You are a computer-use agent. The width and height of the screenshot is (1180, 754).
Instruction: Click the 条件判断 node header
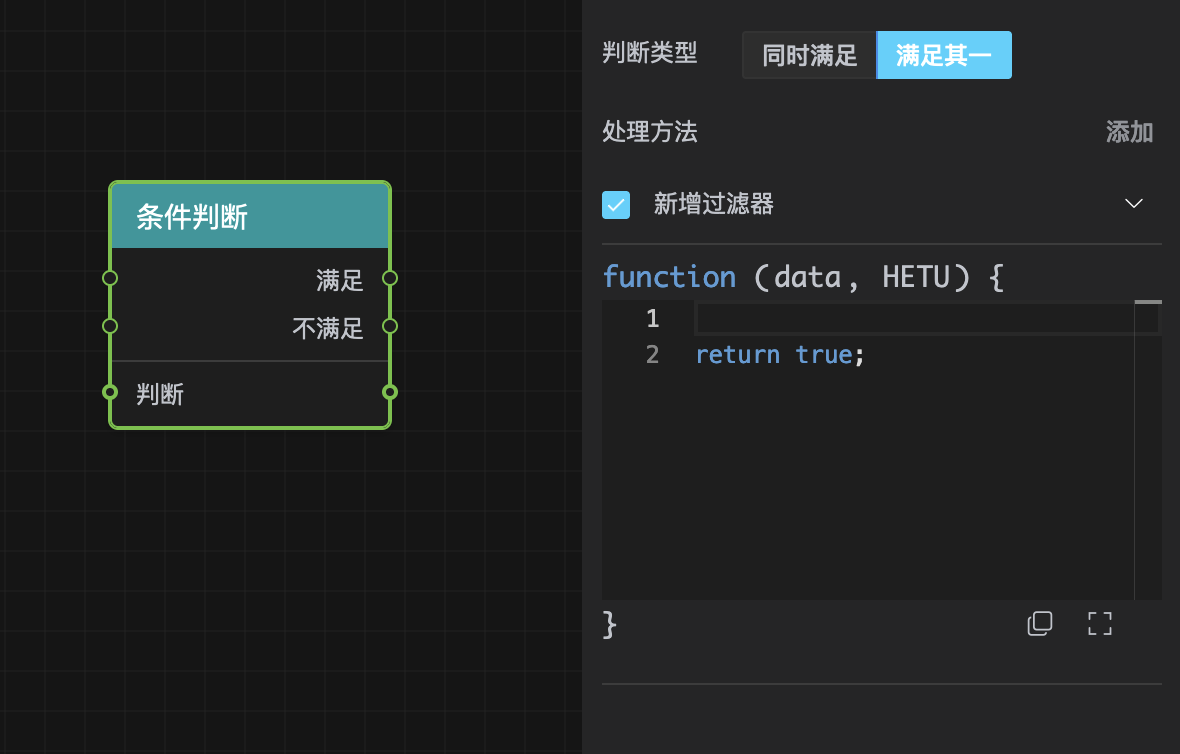pos(250,216)
